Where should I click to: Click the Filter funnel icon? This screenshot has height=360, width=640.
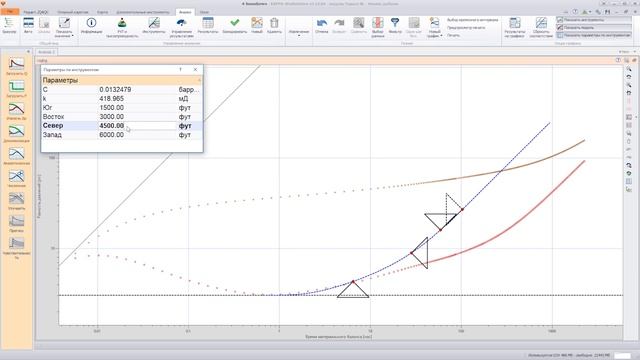(395, 26)
